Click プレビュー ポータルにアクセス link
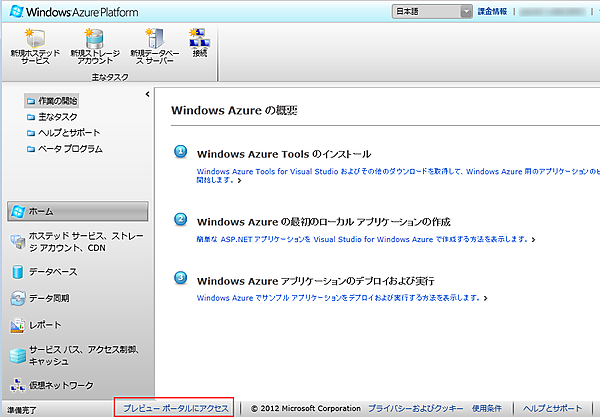This screenshot has width=600, height=417. (176, 409)
